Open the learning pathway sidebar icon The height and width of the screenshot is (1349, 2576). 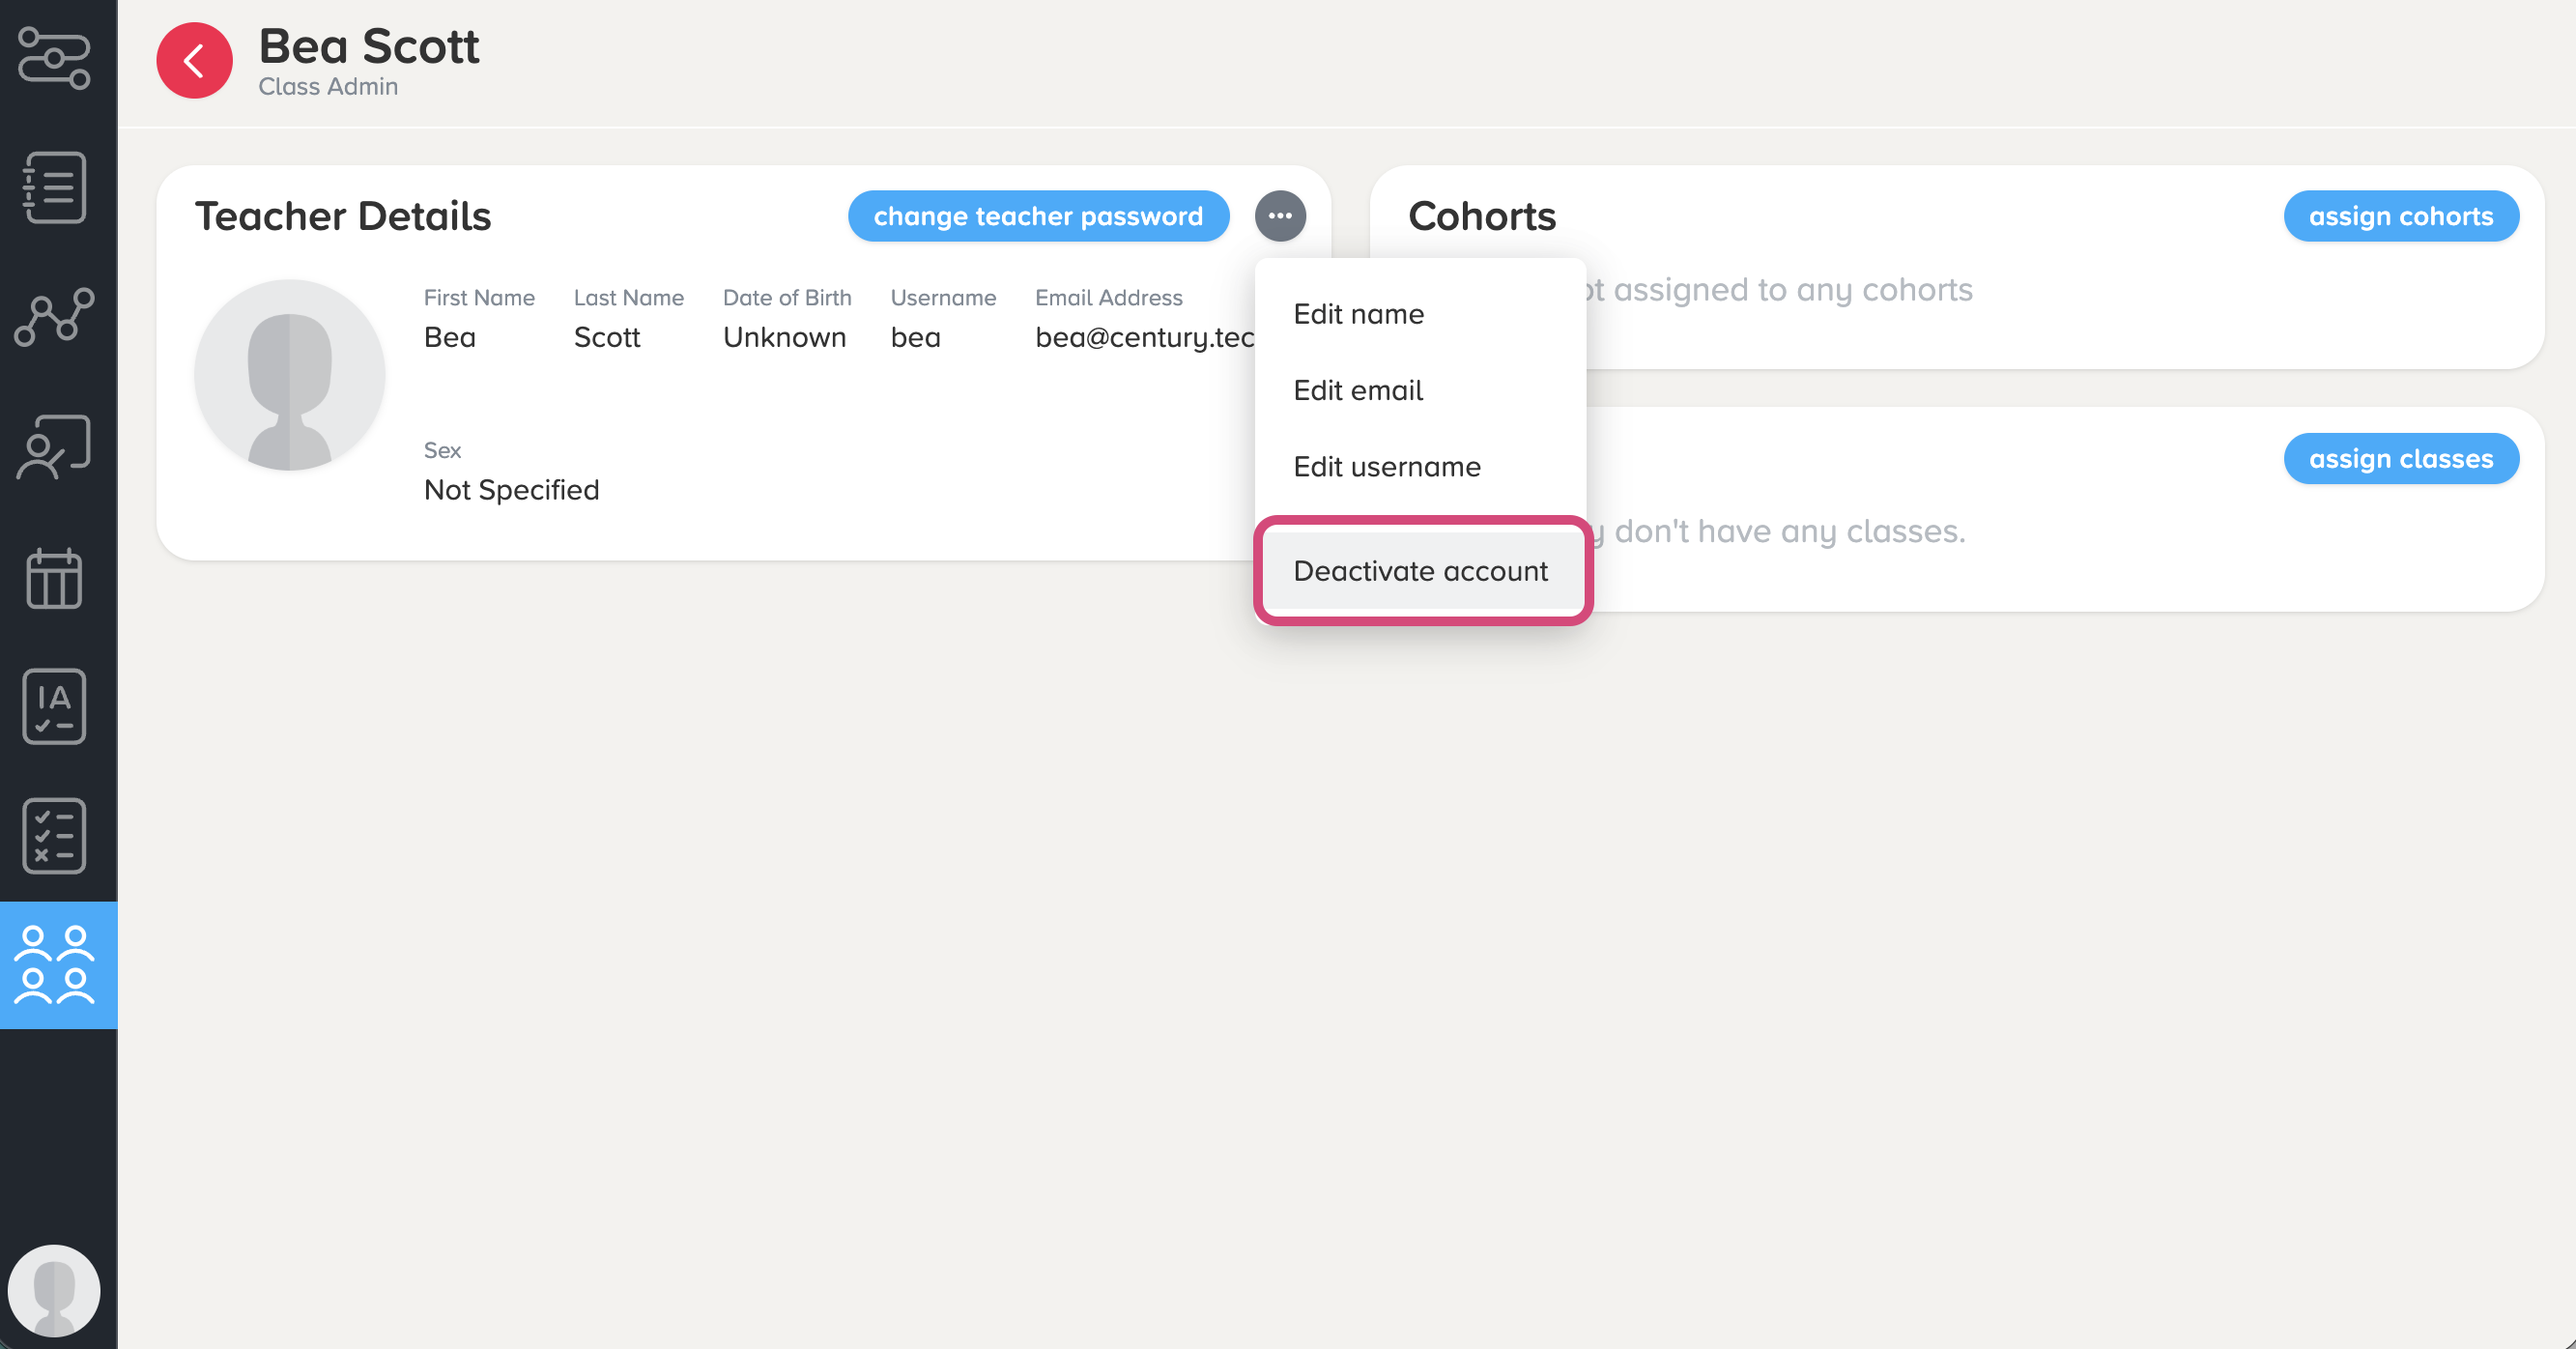(56, 58)
